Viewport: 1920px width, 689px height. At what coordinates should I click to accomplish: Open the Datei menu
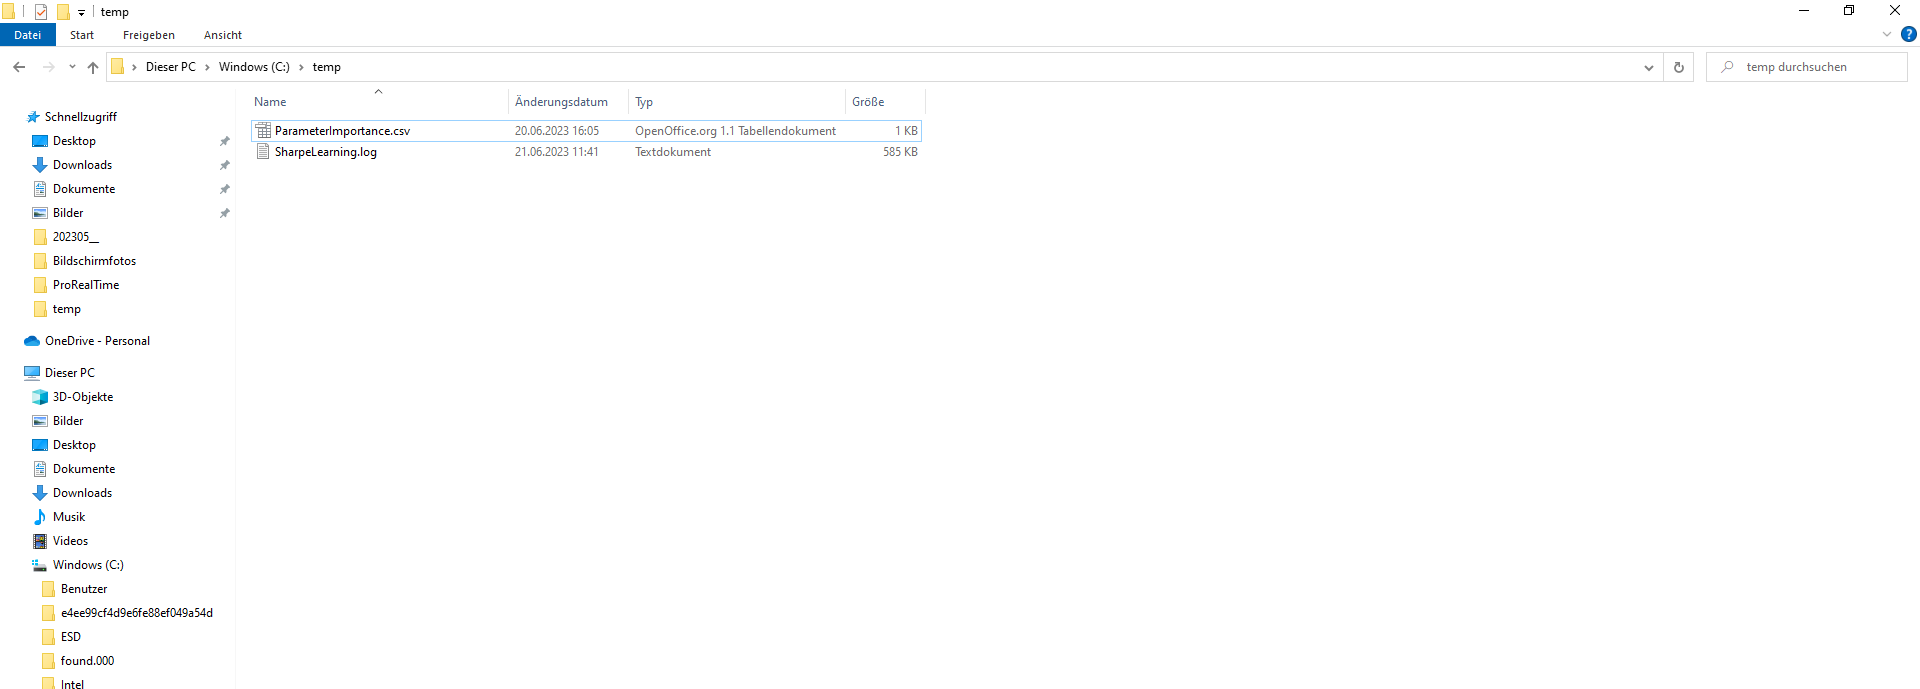point(28,35)
